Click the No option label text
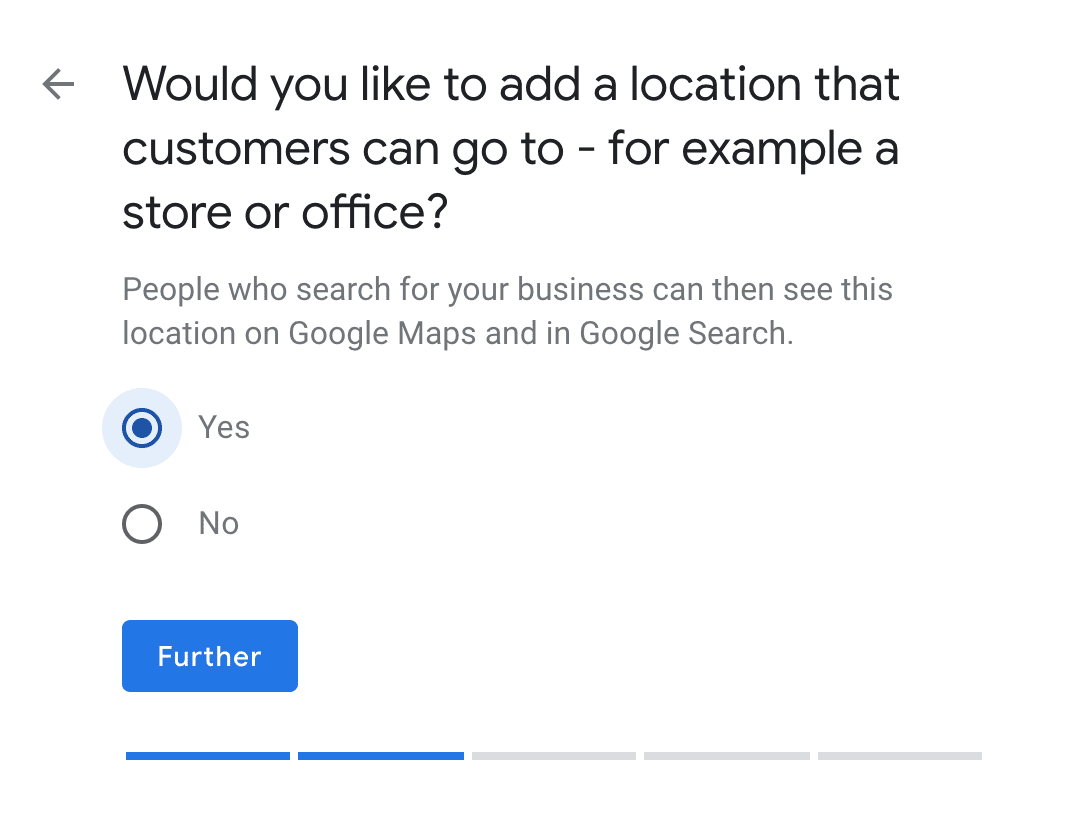 click(218, 523)
